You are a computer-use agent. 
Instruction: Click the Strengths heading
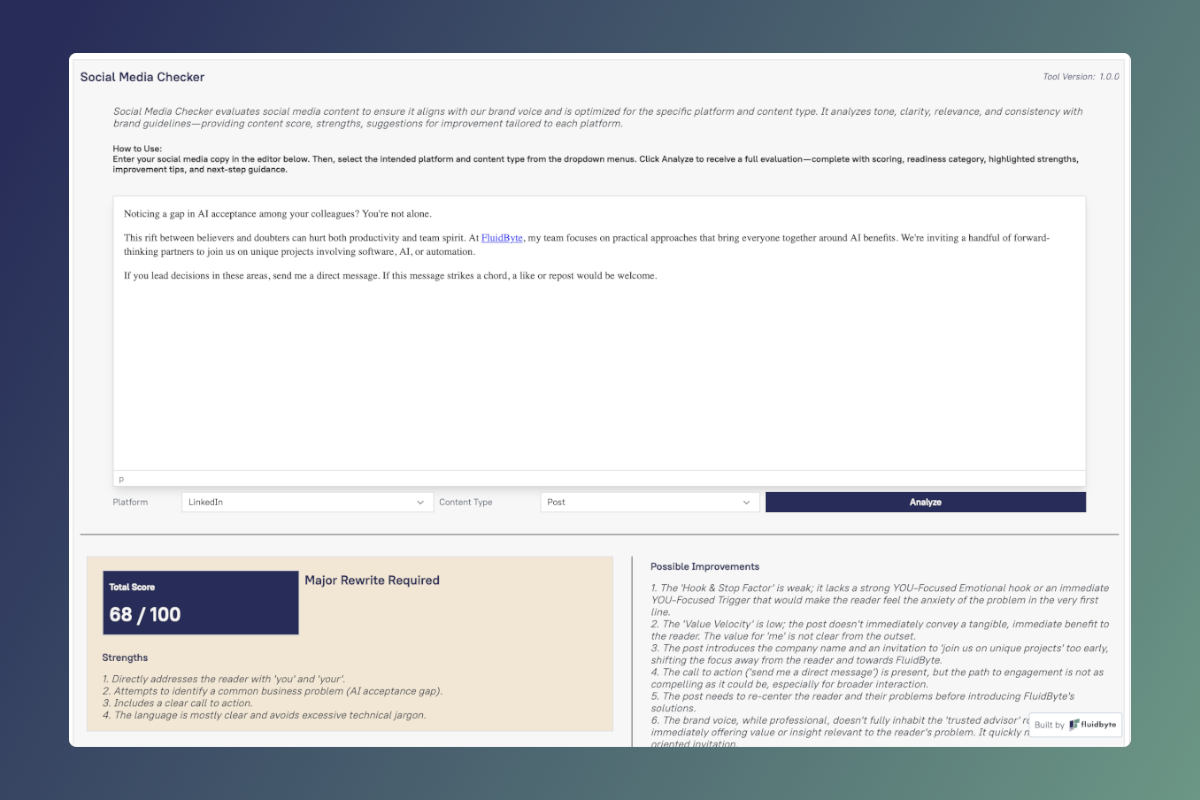point(125,658)
